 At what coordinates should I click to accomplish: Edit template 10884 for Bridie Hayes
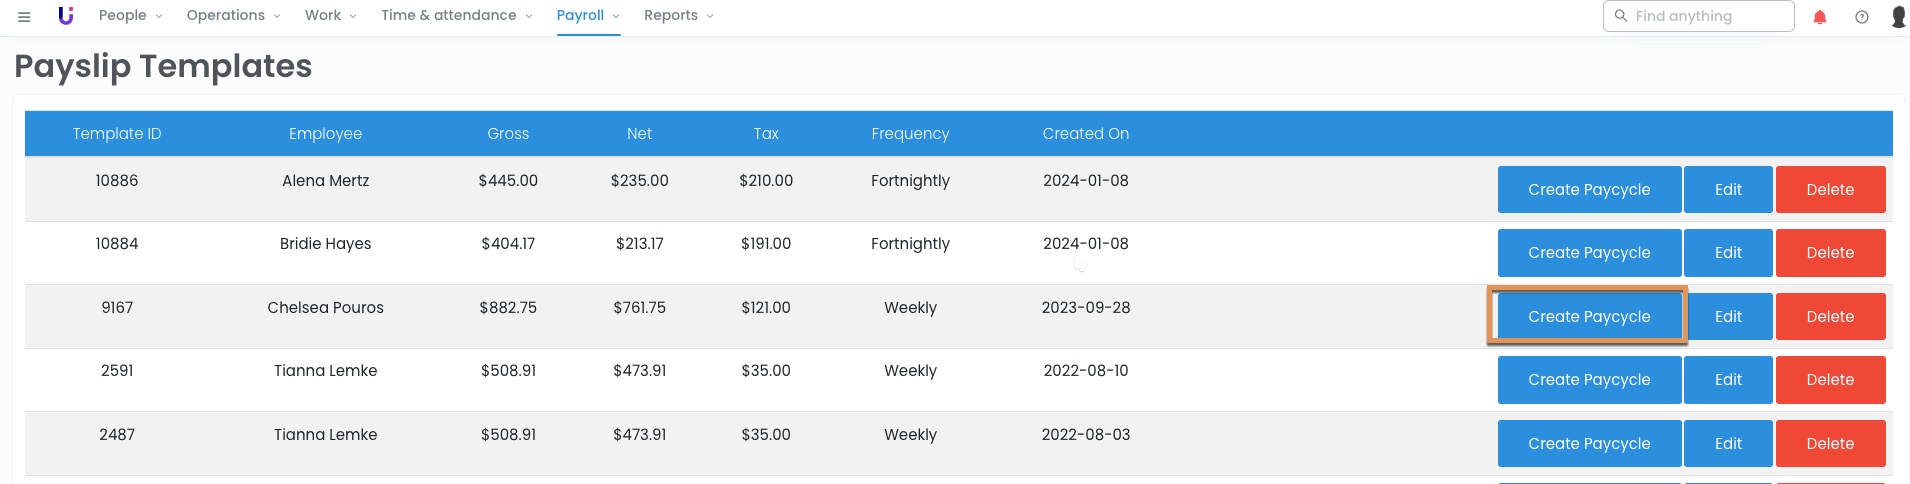1728,253
